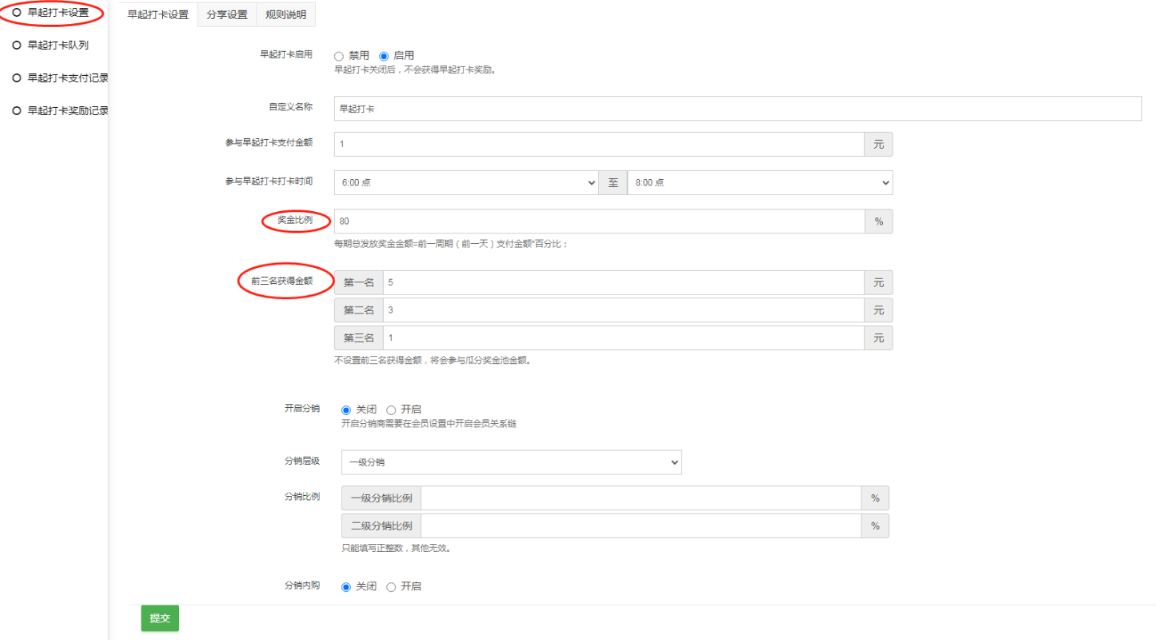The image size is (1156, 640).
Task: Open the 6:00 点 start time dropdown
Action: coord(466,183)
